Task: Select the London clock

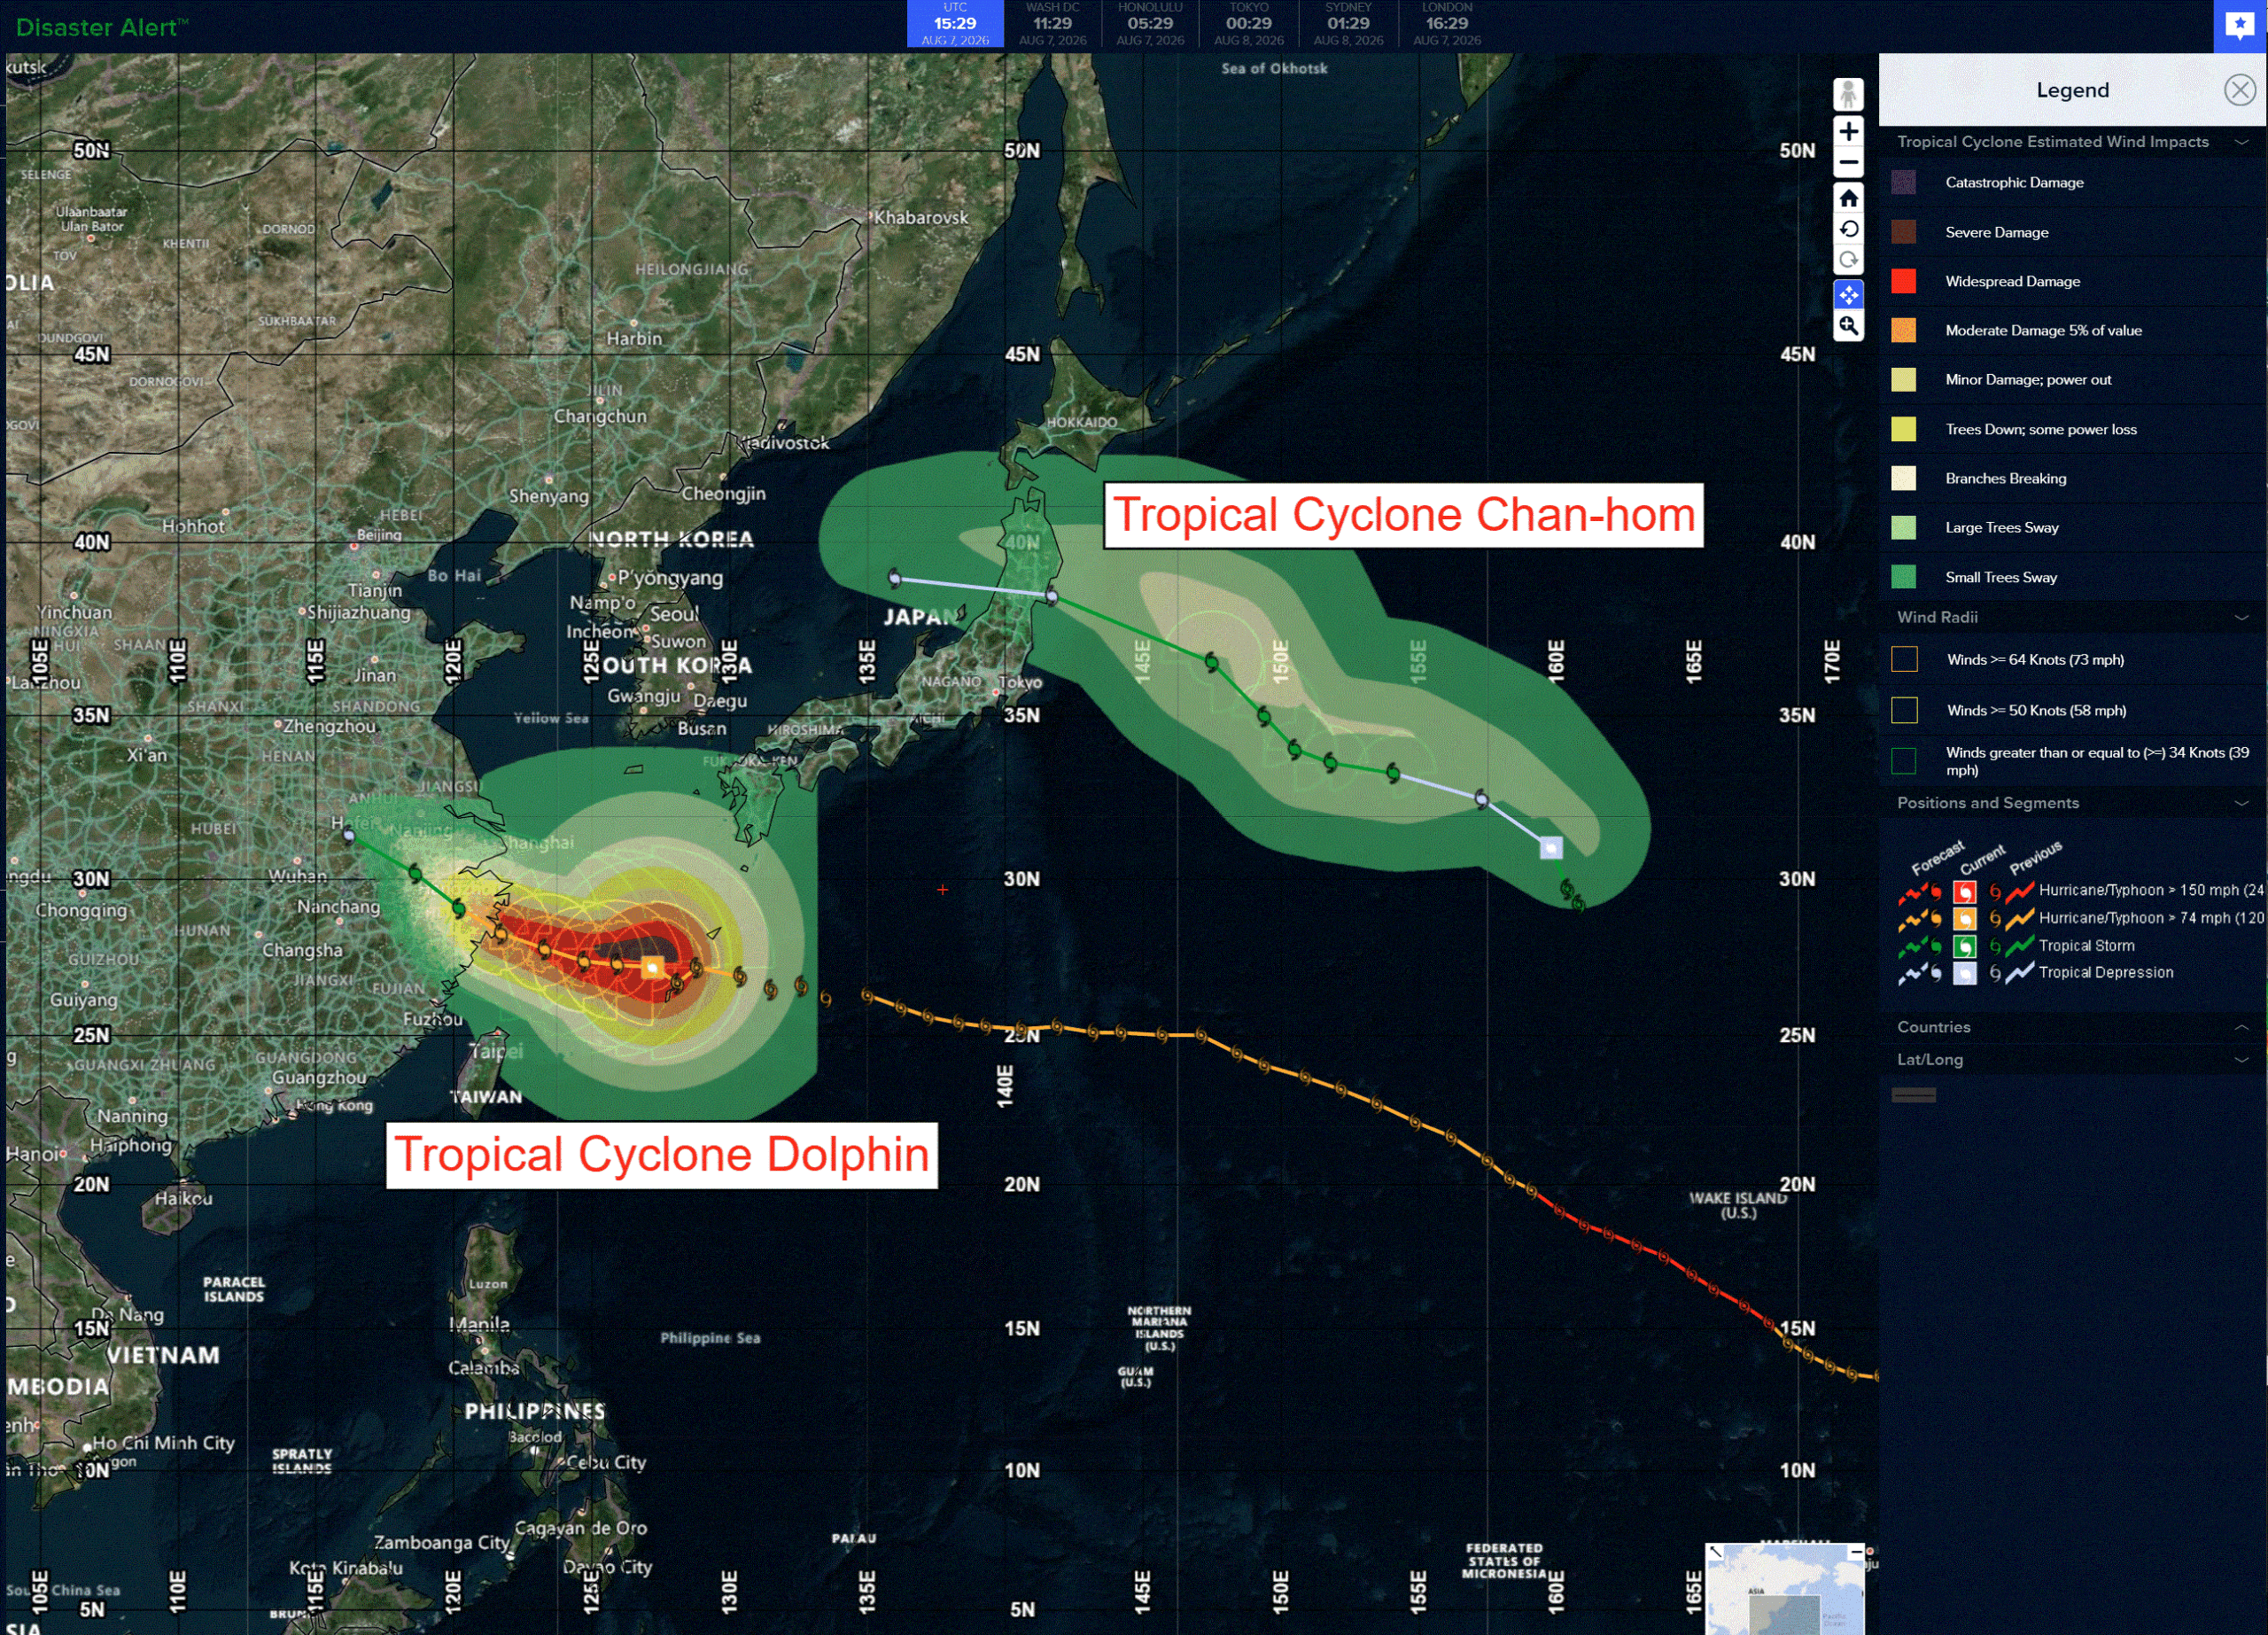Action: click(1447, 24)
